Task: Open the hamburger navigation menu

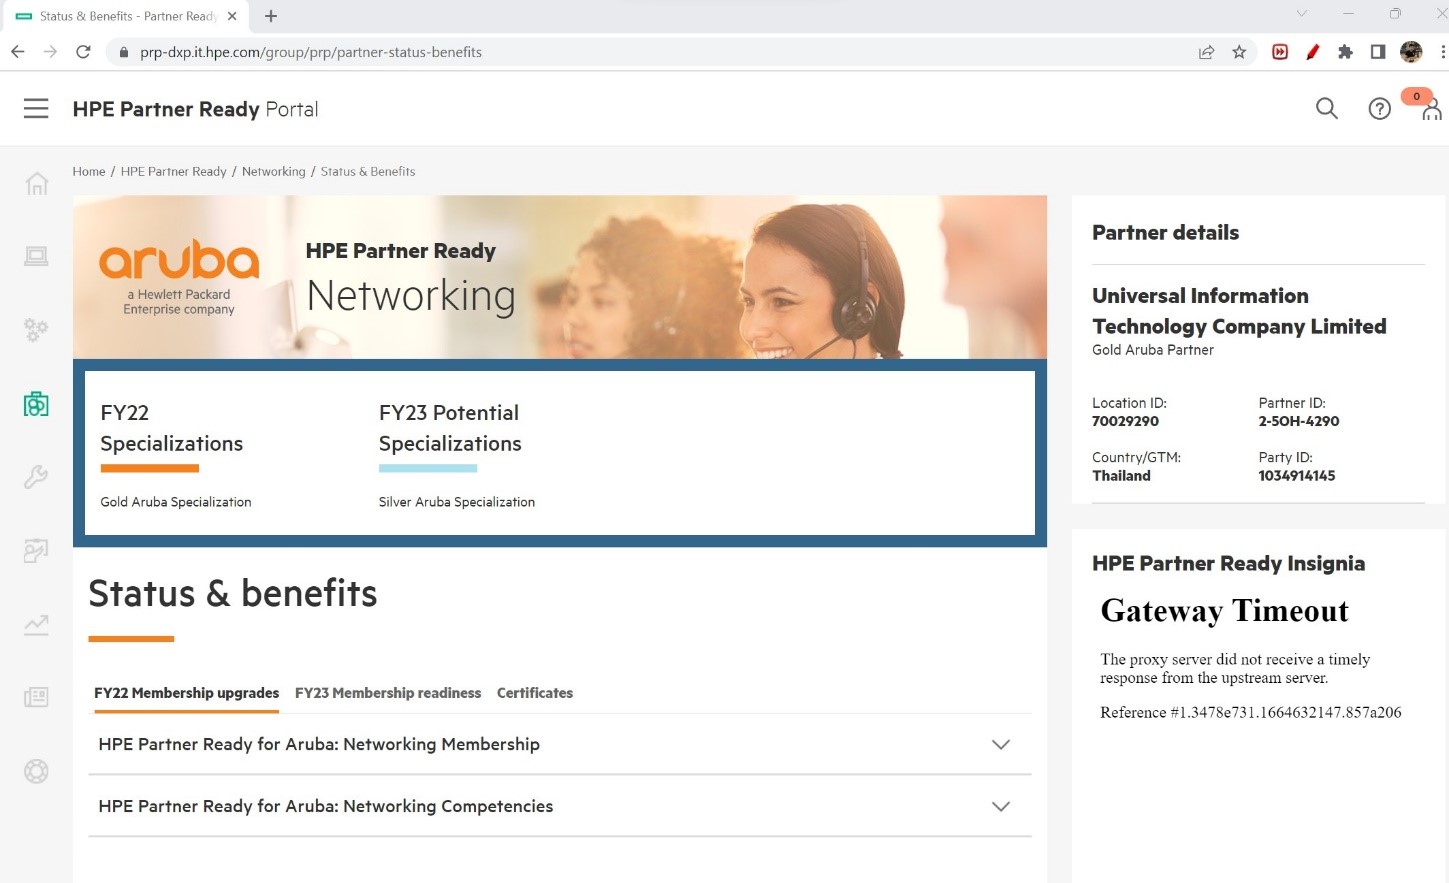Action: click(36, 109)
